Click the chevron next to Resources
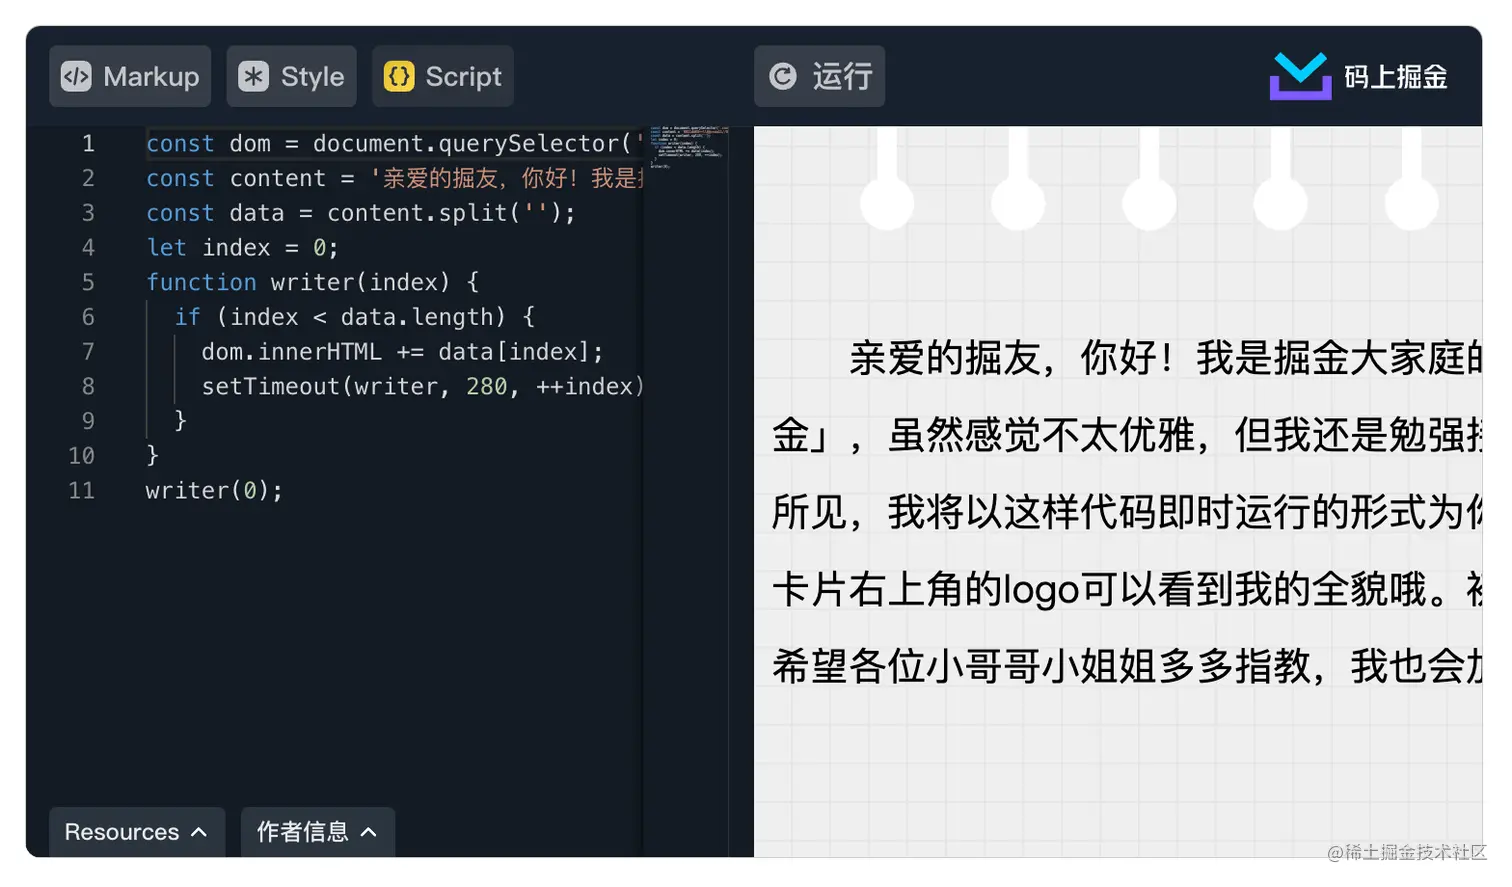 pos(199,832)
